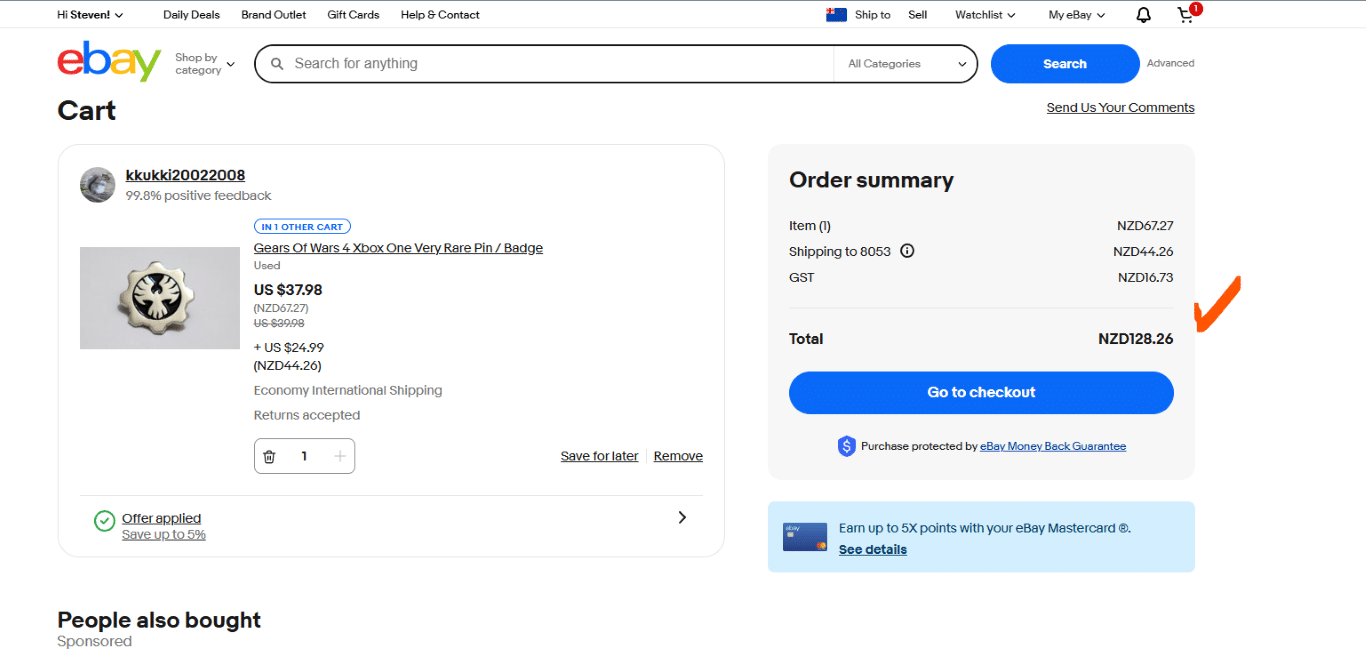Click the seller avatar image
The width and height of the screenshot is (1366, 650).
pos(98,185)
